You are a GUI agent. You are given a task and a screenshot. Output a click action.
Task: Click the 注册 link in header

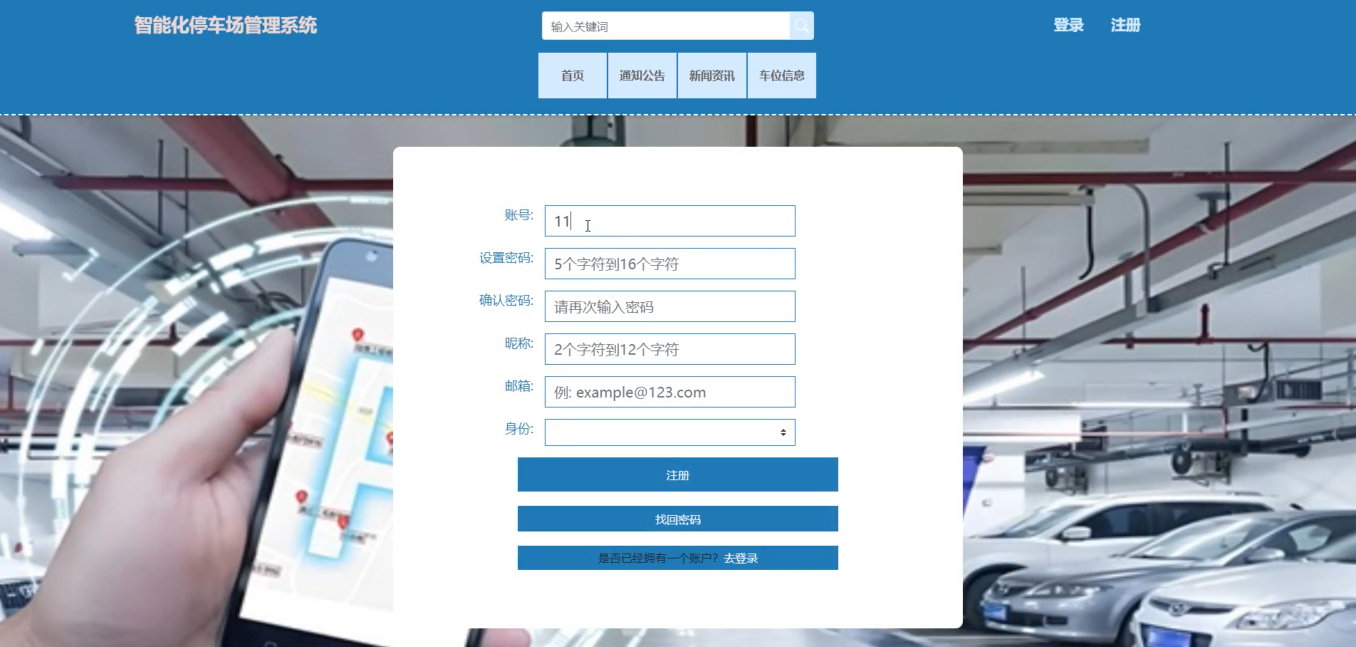click(x=1126, y=25)
